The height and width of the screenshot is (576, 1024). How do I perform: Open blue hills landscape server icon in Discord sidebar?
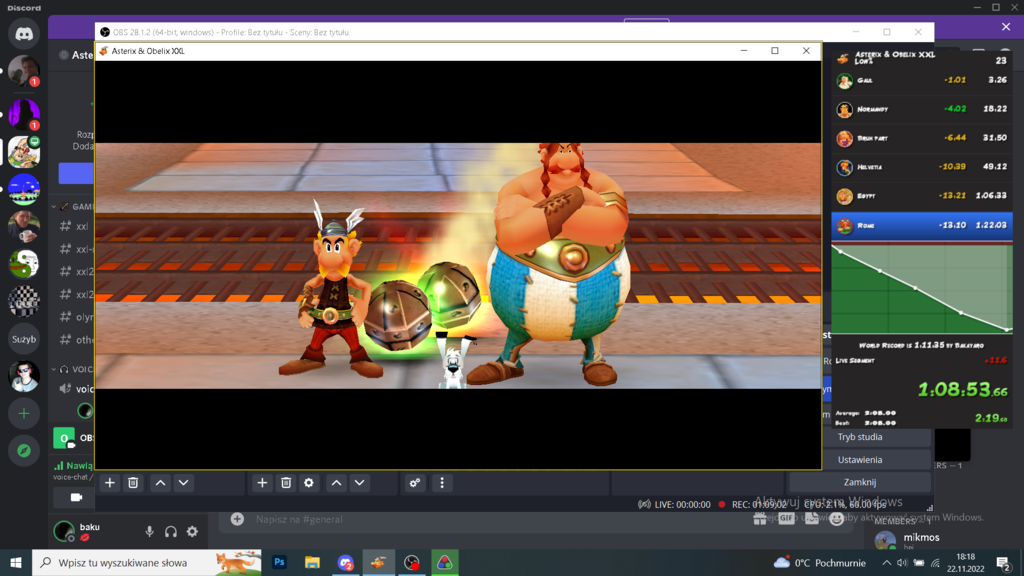(x=24, y=189)
